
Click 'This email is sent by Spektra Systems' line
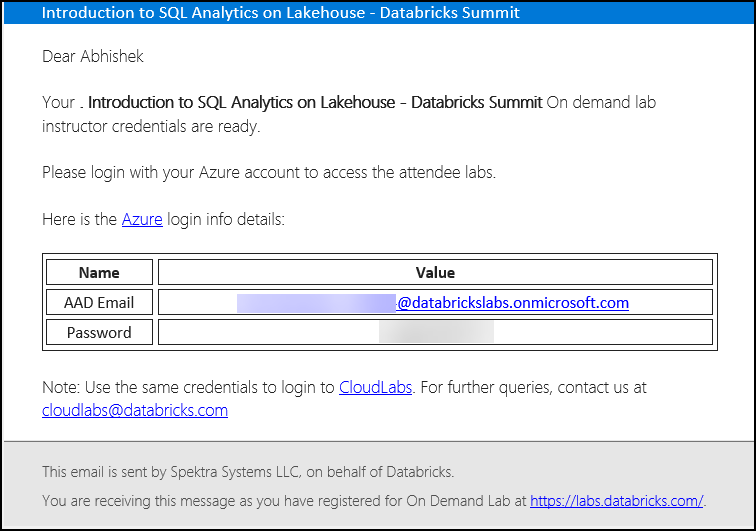tap(248, 472)
